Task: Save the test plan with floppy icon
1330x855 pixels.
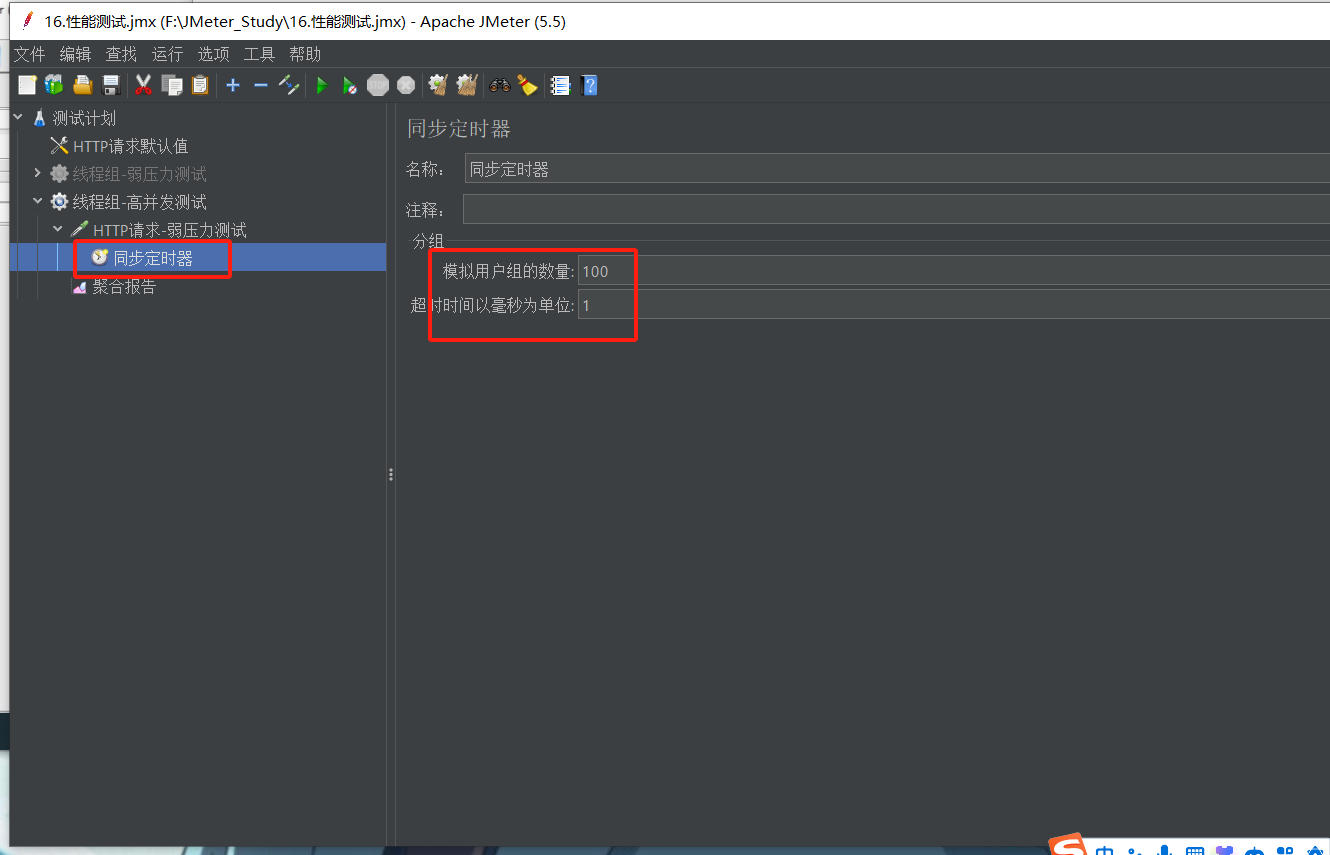Action: pos(111,86)
